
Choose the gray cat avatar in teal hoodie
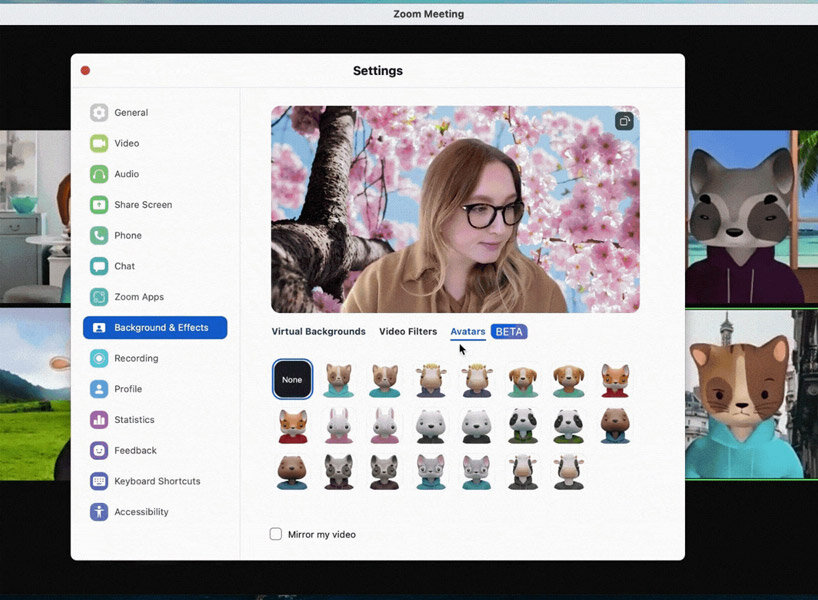click(430, 472)
